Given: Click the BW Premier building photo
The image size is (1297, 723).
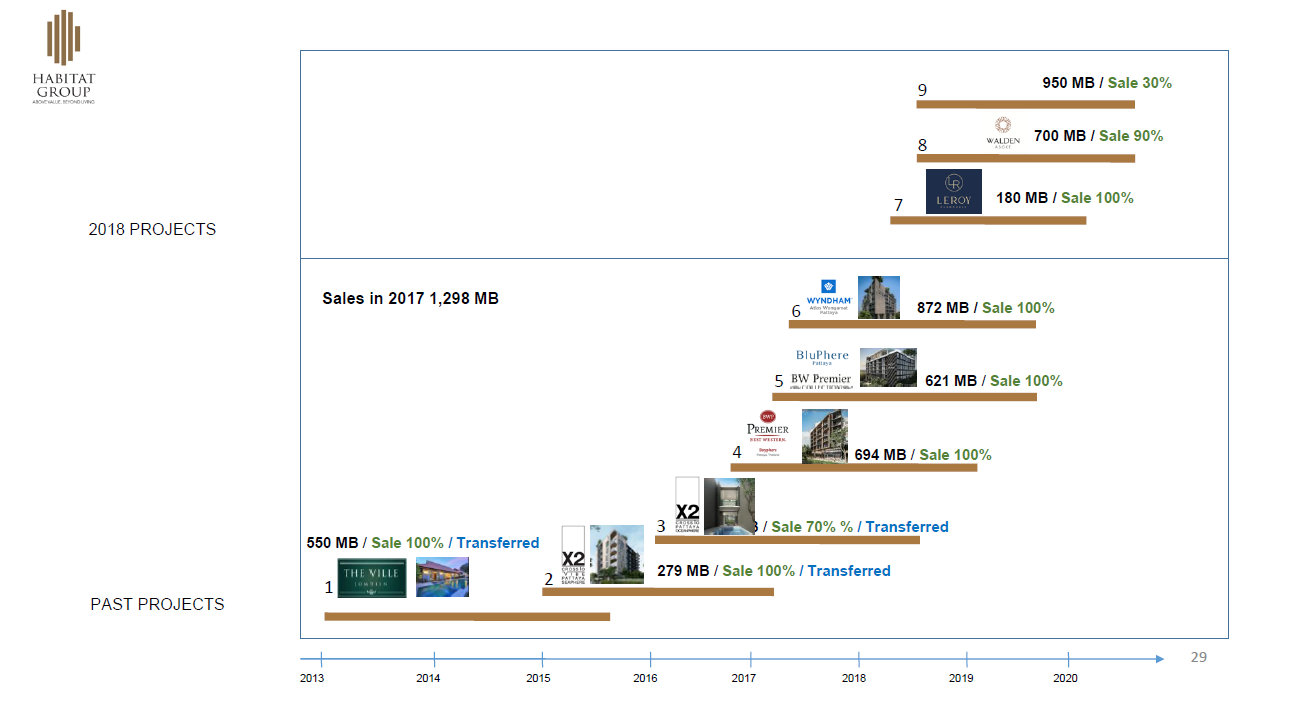Looking at the screenshot, I should click(888, 367).
